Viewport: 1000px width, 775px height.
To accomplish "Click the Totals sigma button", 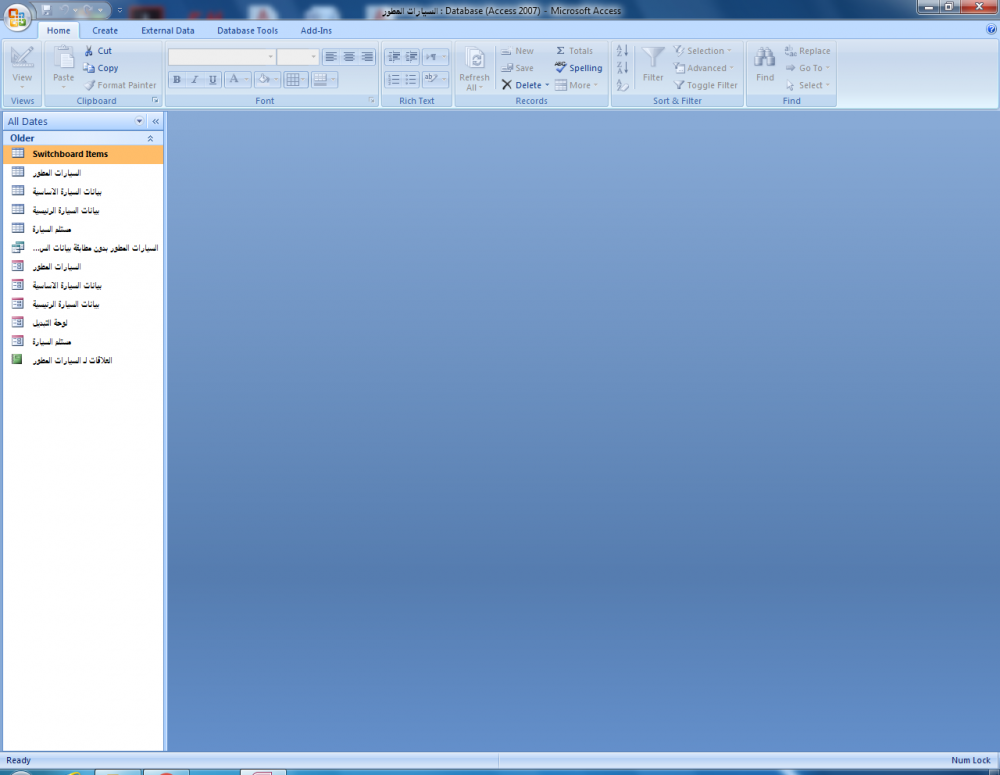I will [574, 50].
